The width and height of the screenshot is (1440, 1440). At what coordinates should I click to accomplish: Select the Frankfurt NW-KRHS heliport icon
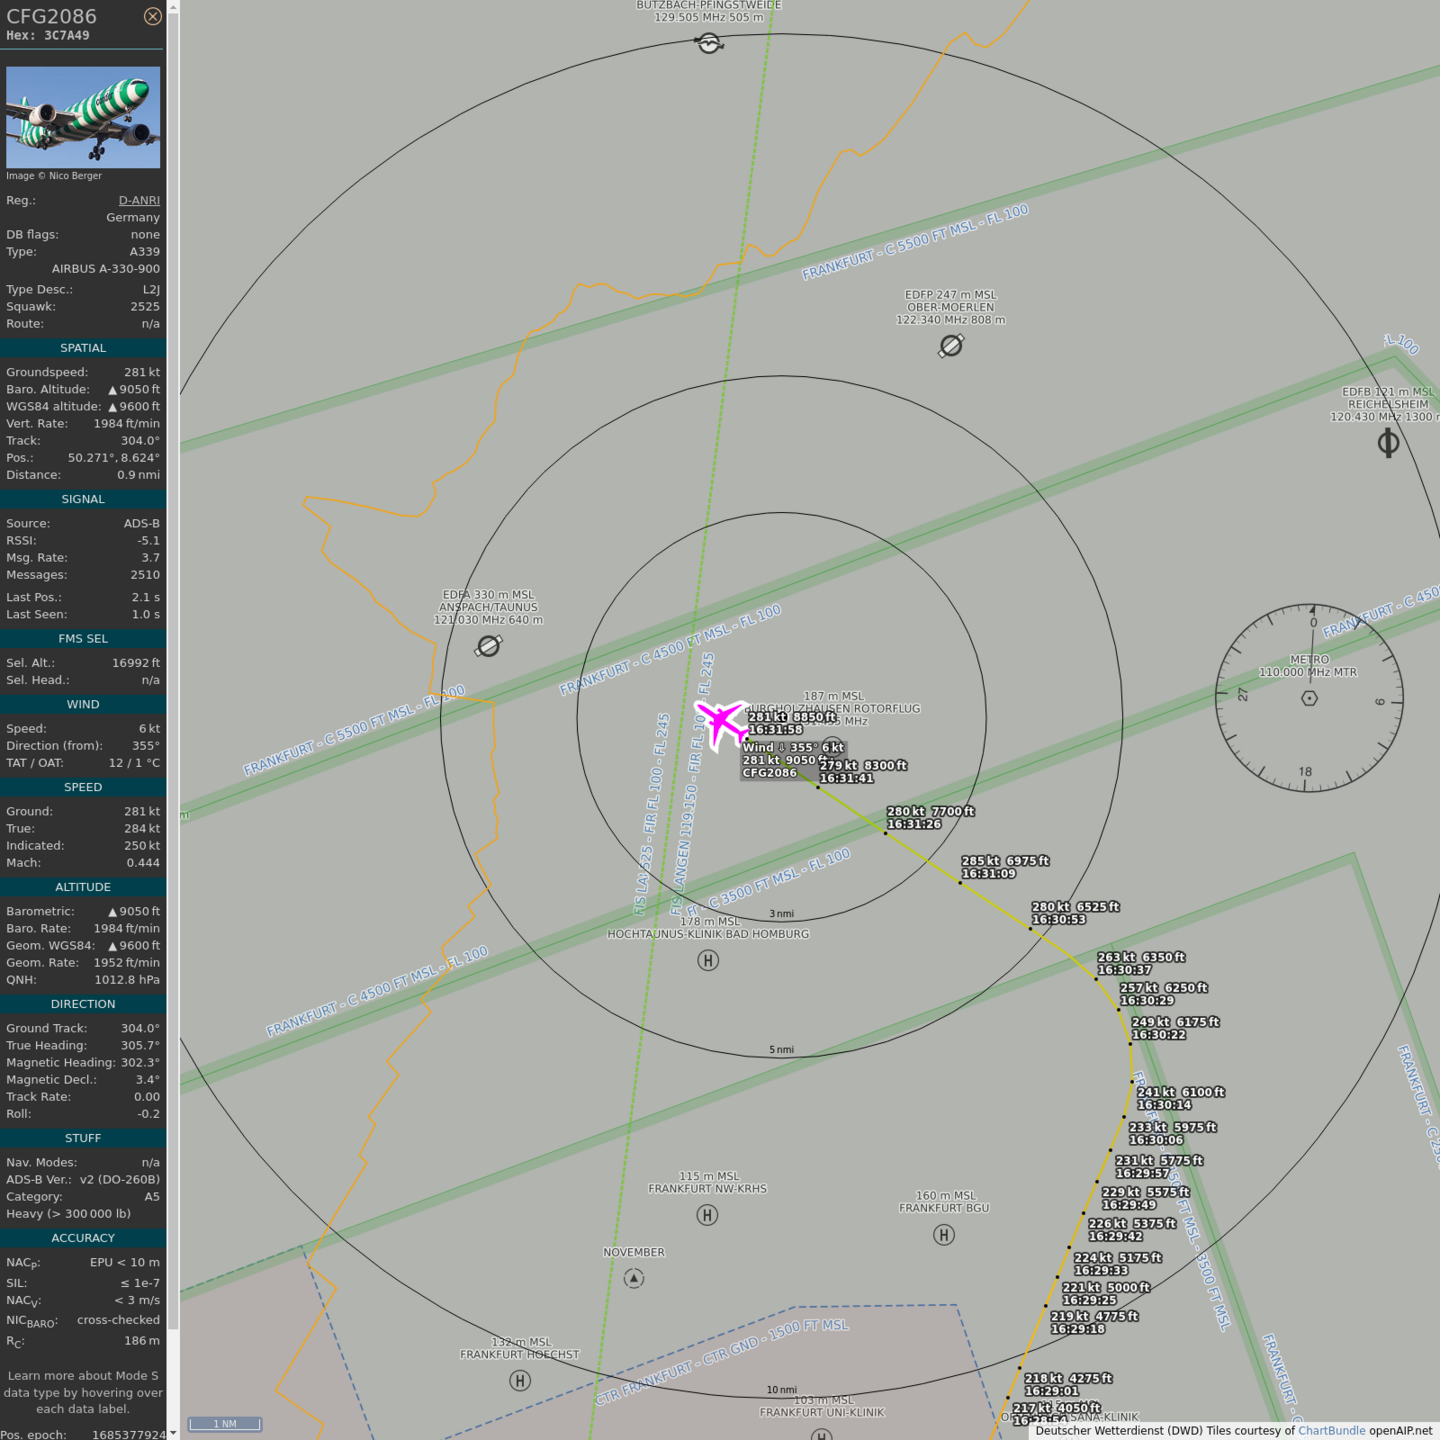point(707,1215)
